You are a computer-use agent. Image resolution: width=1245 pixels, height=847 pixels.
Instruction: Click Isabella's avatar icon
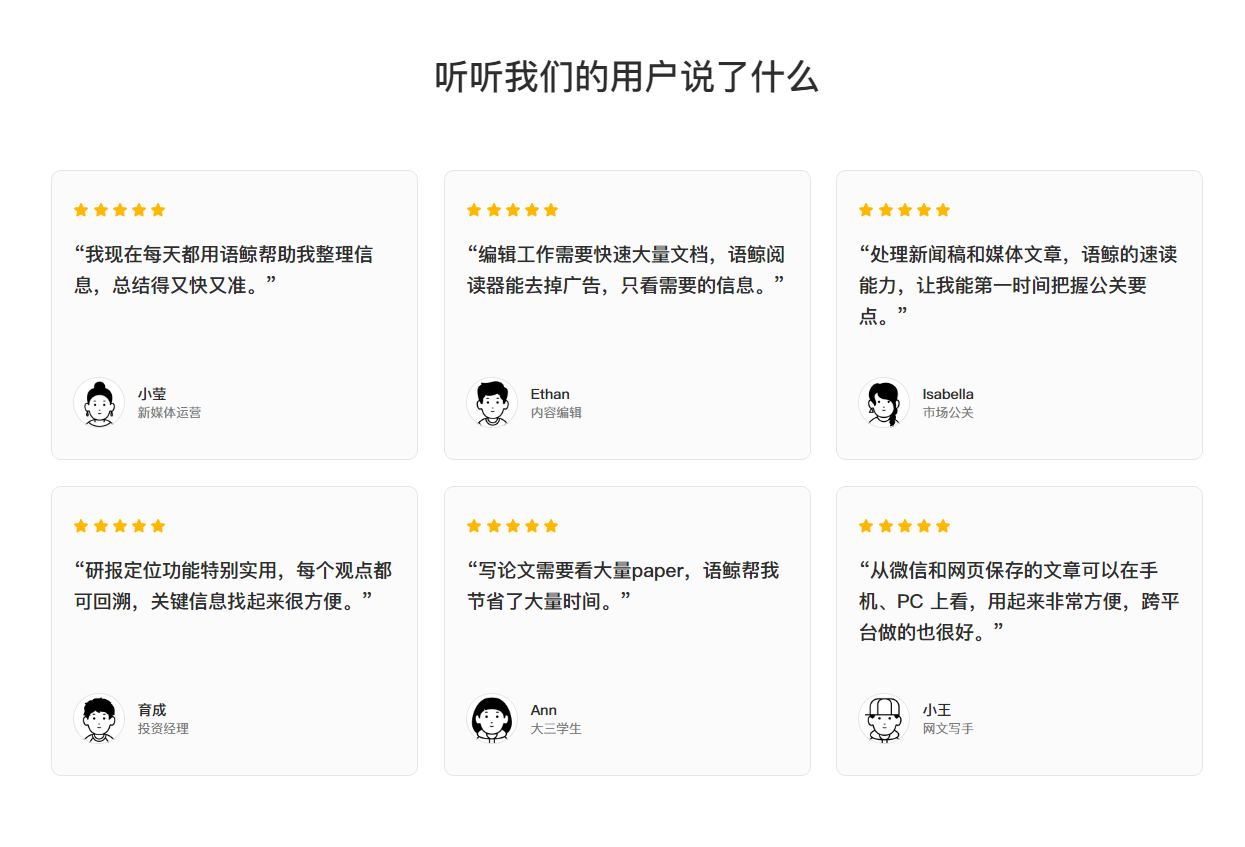click(x=884, y=403)
